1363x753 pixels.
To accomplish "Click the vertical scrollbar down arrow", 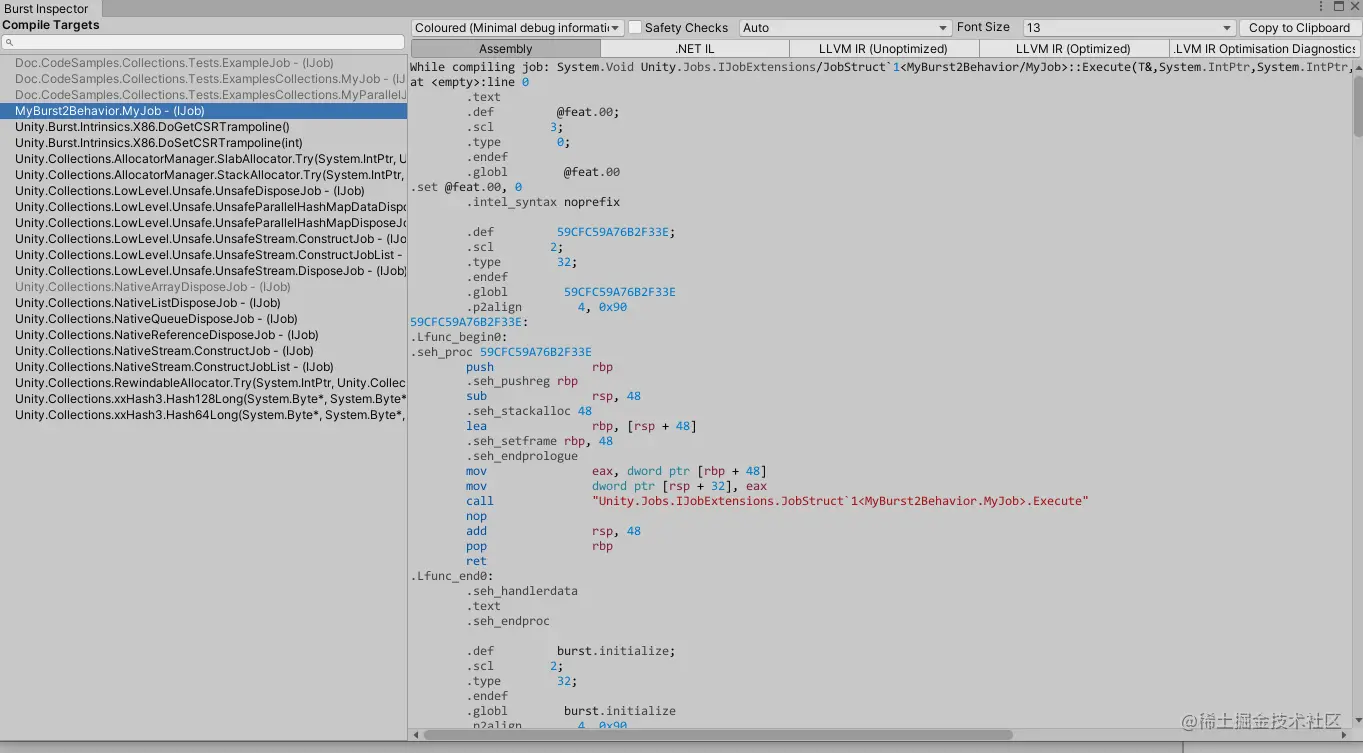I will pos(1357,722).
